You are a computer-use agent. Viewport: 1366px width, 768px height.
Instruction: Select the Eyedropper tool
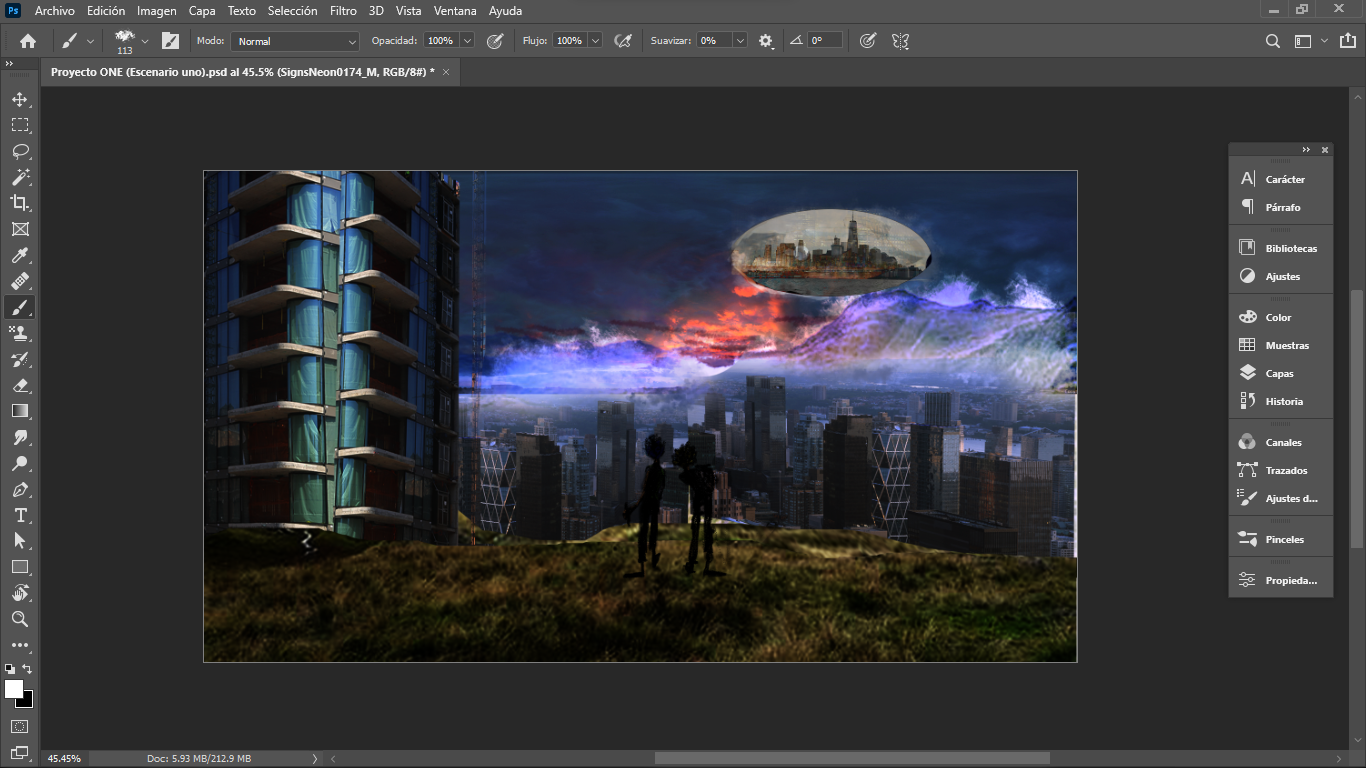coord(20,255)
